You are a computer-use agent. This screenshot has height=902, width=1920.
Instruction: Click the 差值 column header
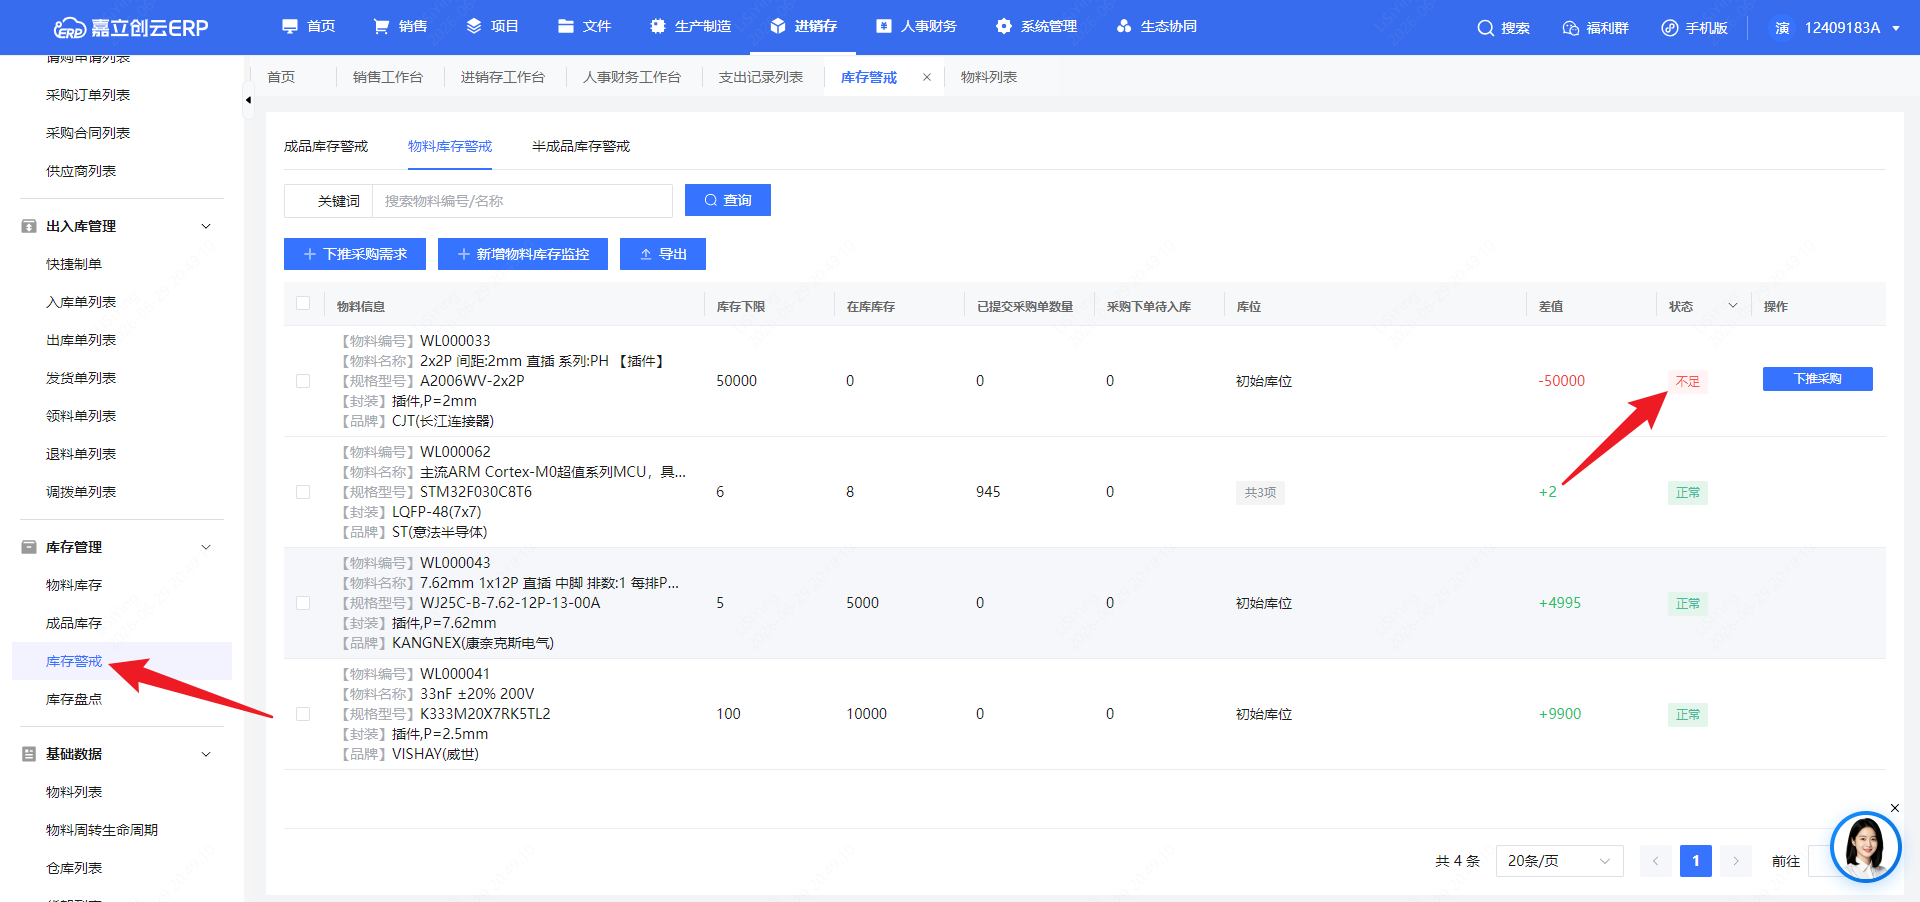pos(1551,306)
